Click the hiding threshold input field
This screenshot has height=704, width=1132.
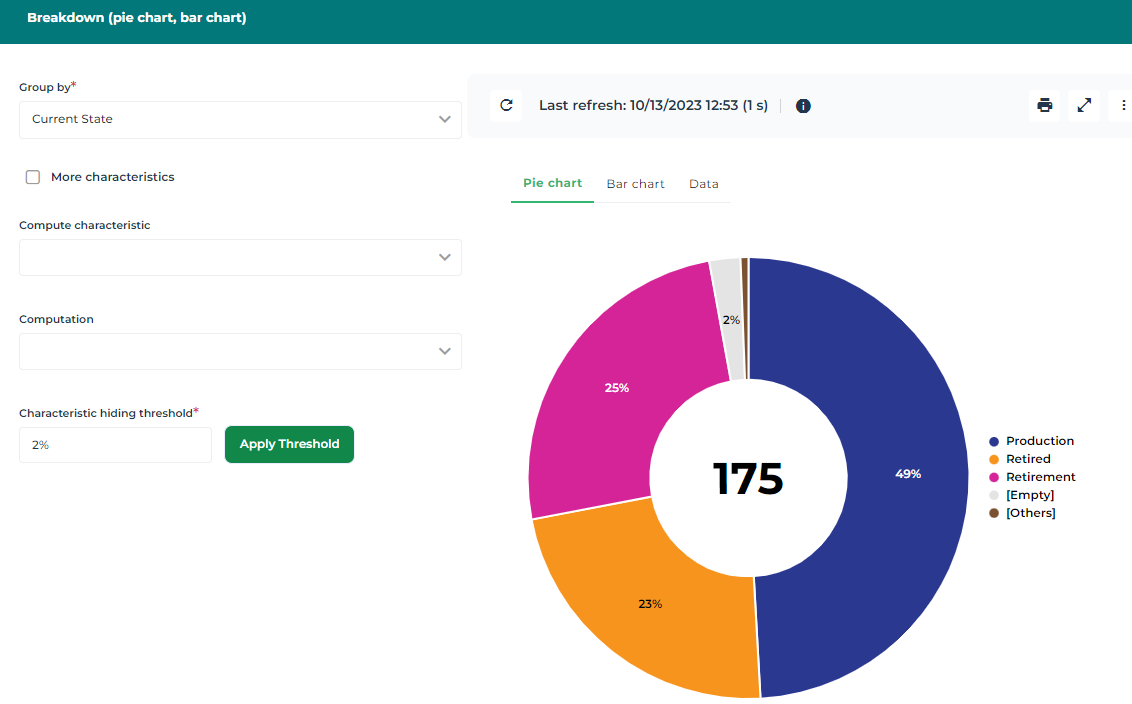(x=115, y=445)
